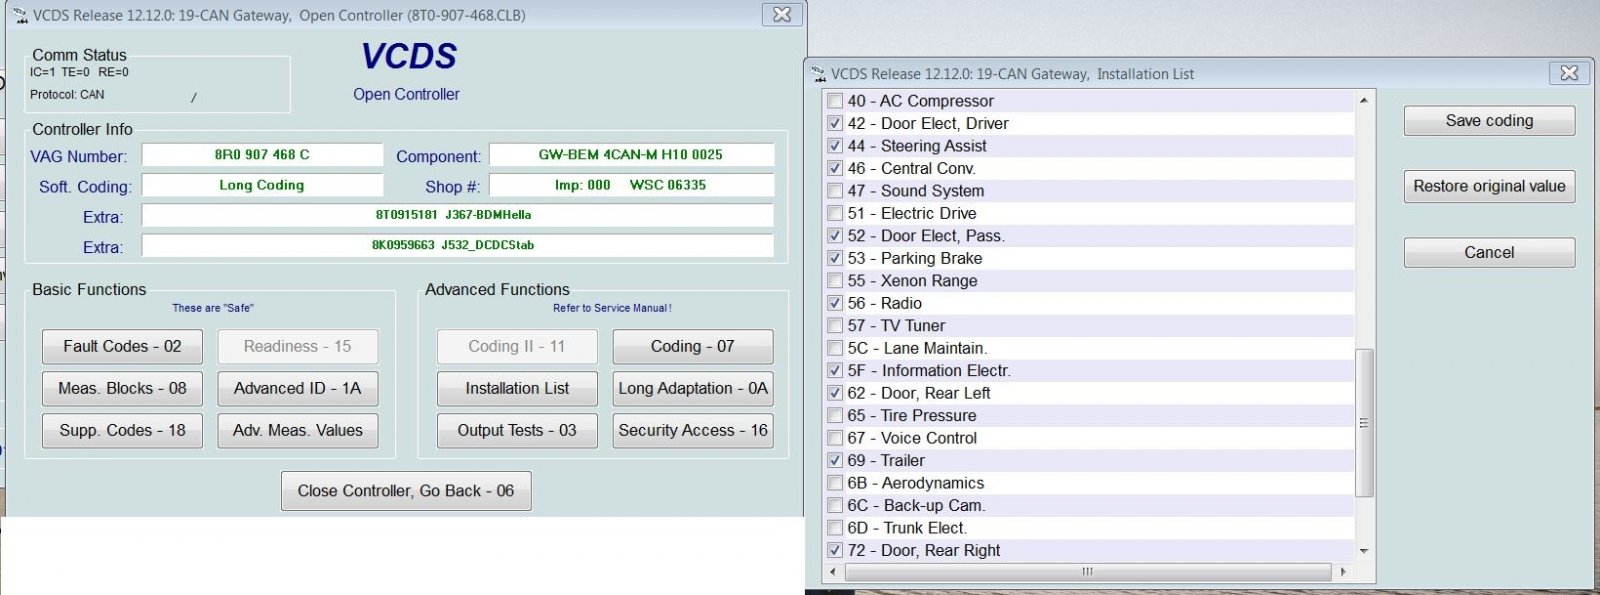Image resolution: width=1600 pixels, height=595 pixels.
Task: Click the VCDS icon in the Installation List title bar
Action: pyautogui.click(x=819, y=74)
